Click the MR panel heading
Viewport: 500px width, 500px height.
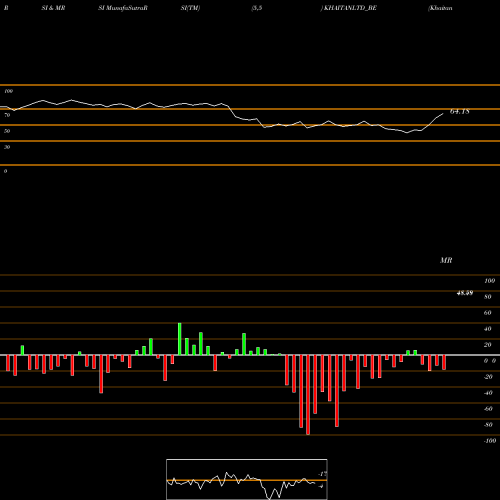click(x=446, y=260)
